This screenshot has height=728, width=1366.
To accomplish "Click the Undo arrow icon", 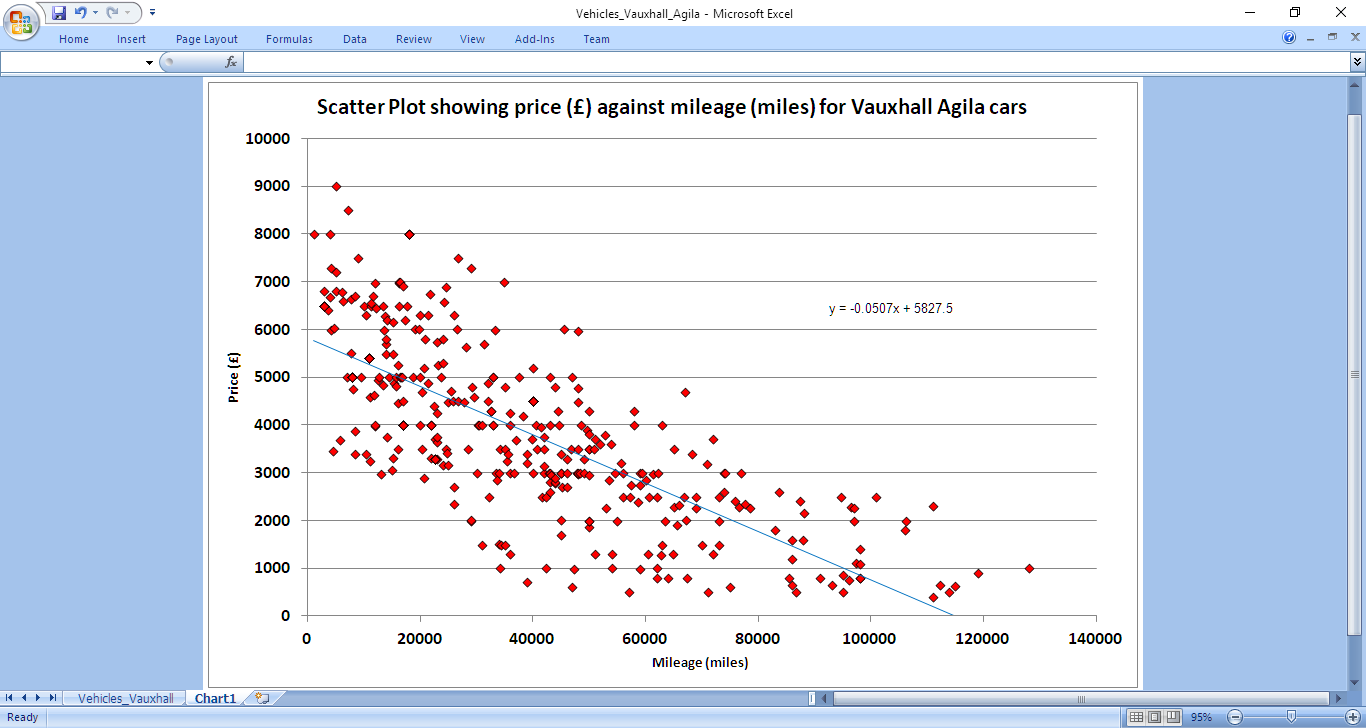I will click(x=80, y=13).
